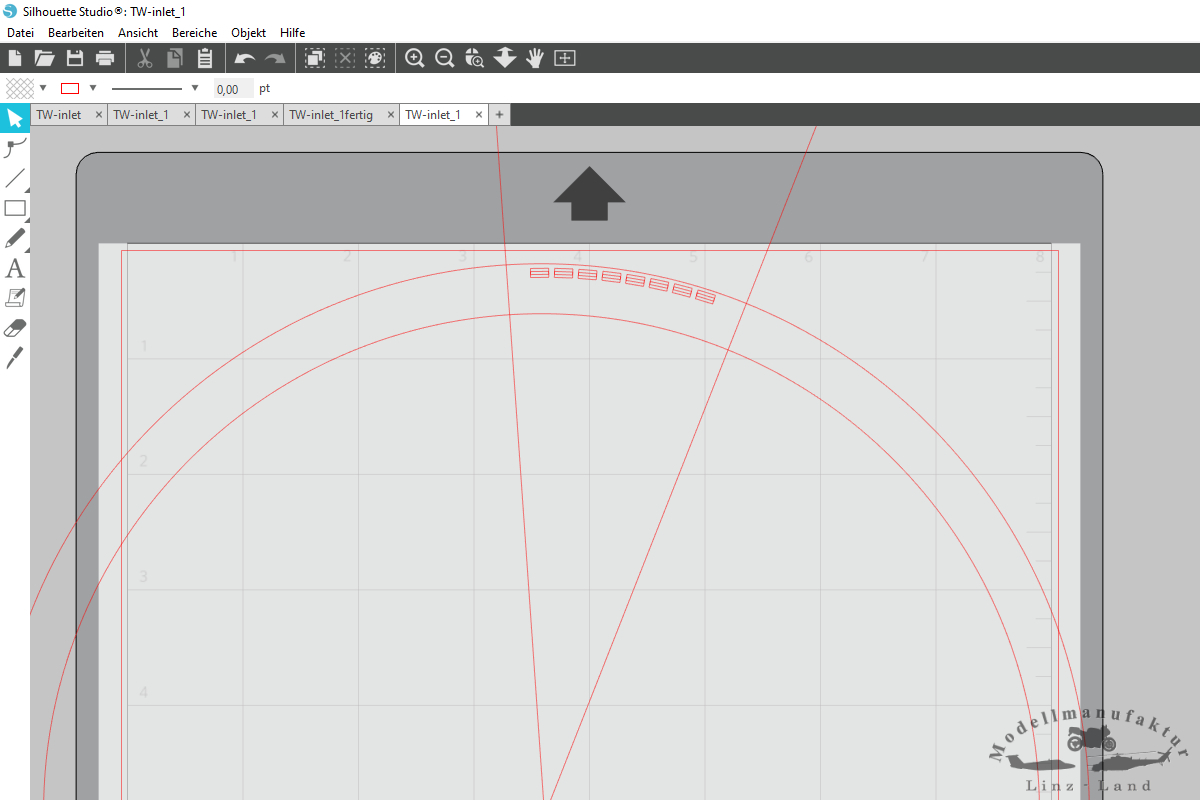Screen dimensions: 1200x800
Task: Add a new document tab
Action: point(499,115)
